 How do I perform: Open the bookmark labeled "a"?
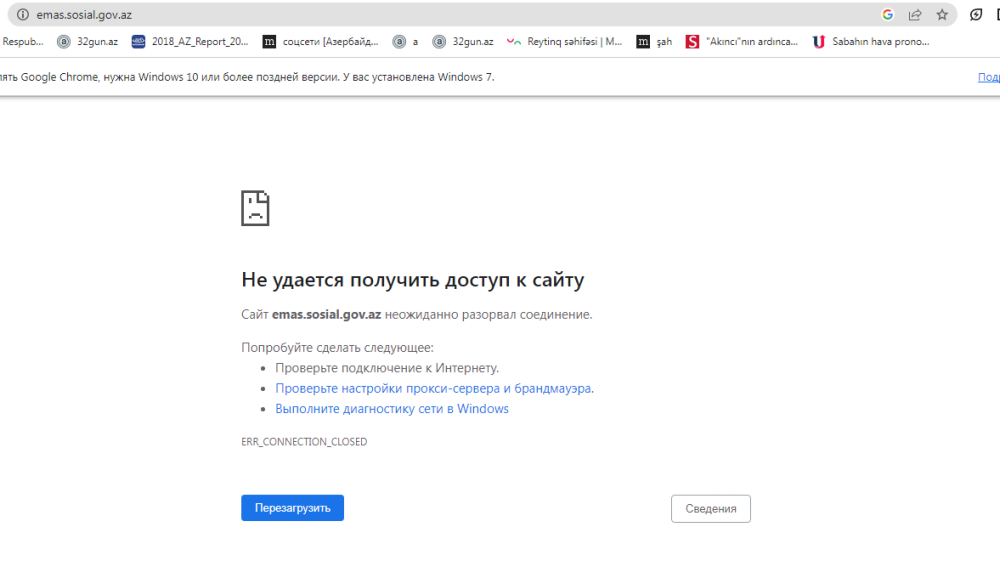point(405,42)
